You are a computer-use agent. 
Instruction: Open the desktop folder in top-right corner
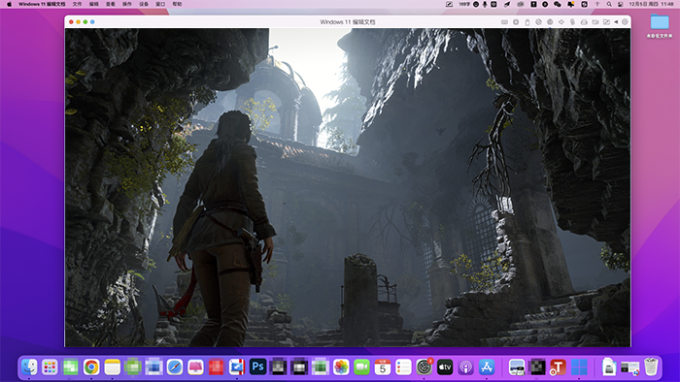(x=659, y=23)
